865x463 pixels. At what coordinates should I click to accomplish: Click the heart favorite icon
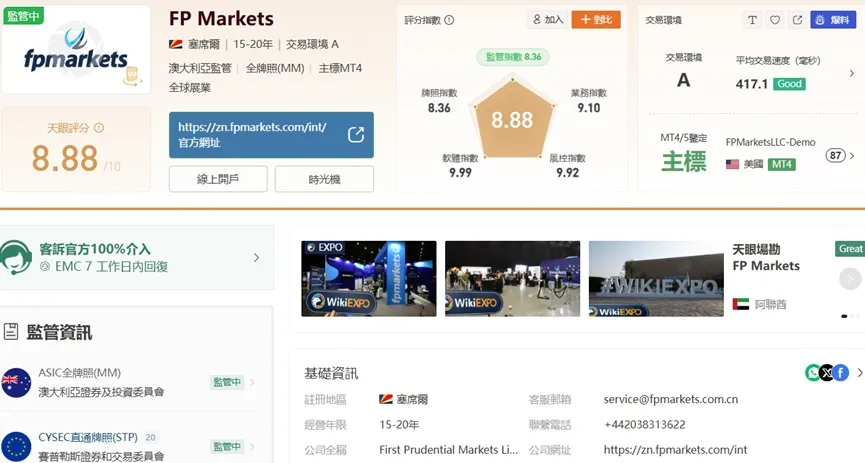pyautogui.click(x=775, y=20)
